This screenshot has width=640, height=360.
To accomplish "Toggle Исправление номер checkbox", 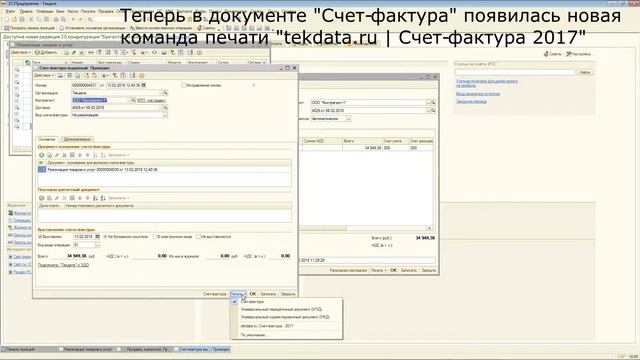I will 183,85.
